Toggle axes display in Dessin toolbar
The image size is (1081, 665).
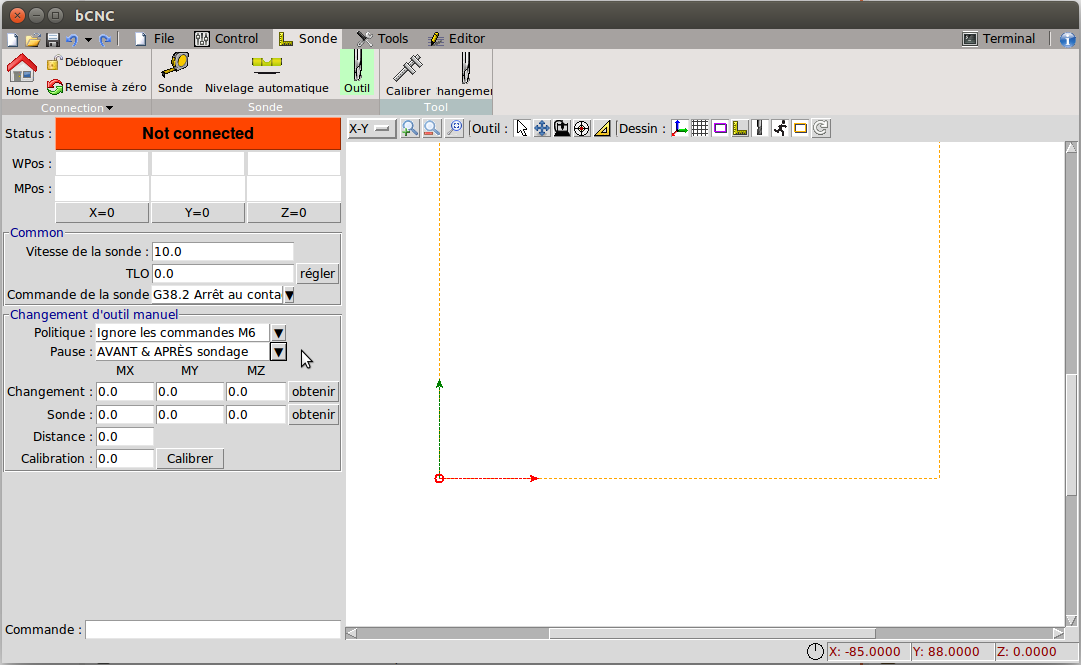(x=680, y=128)
